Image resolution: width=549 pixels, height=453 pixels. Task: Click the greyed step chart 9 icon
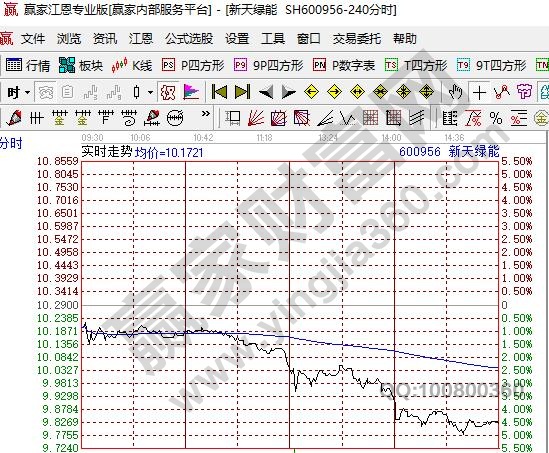pyautogui.click(x=114, y=92)
